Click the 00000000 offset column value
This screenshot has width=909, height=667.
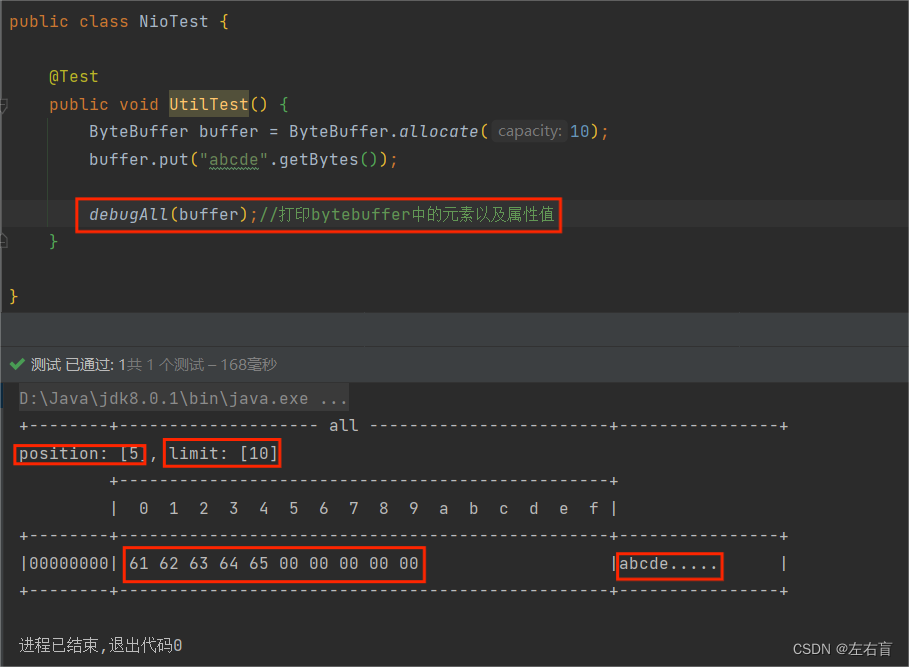click(x=68, y=563)
